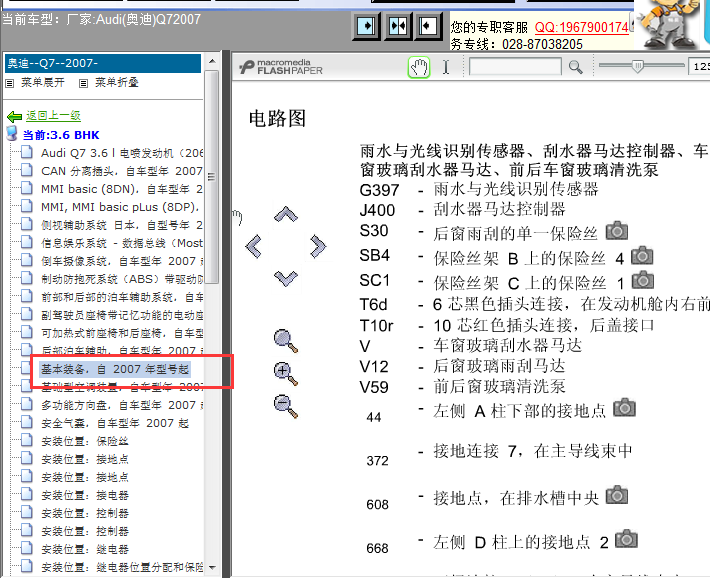Open 可加热式前座椅和后座椅 tree item

pyautogui.click(x=122, y=333)
